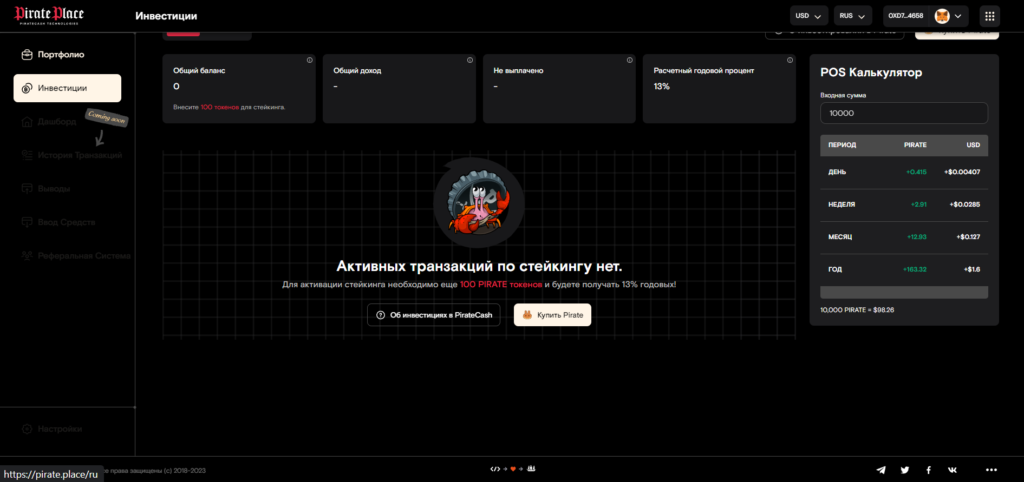Click the +$0.00407 USD value
The width and height of the screenshot is (1024, 482).
962,172
